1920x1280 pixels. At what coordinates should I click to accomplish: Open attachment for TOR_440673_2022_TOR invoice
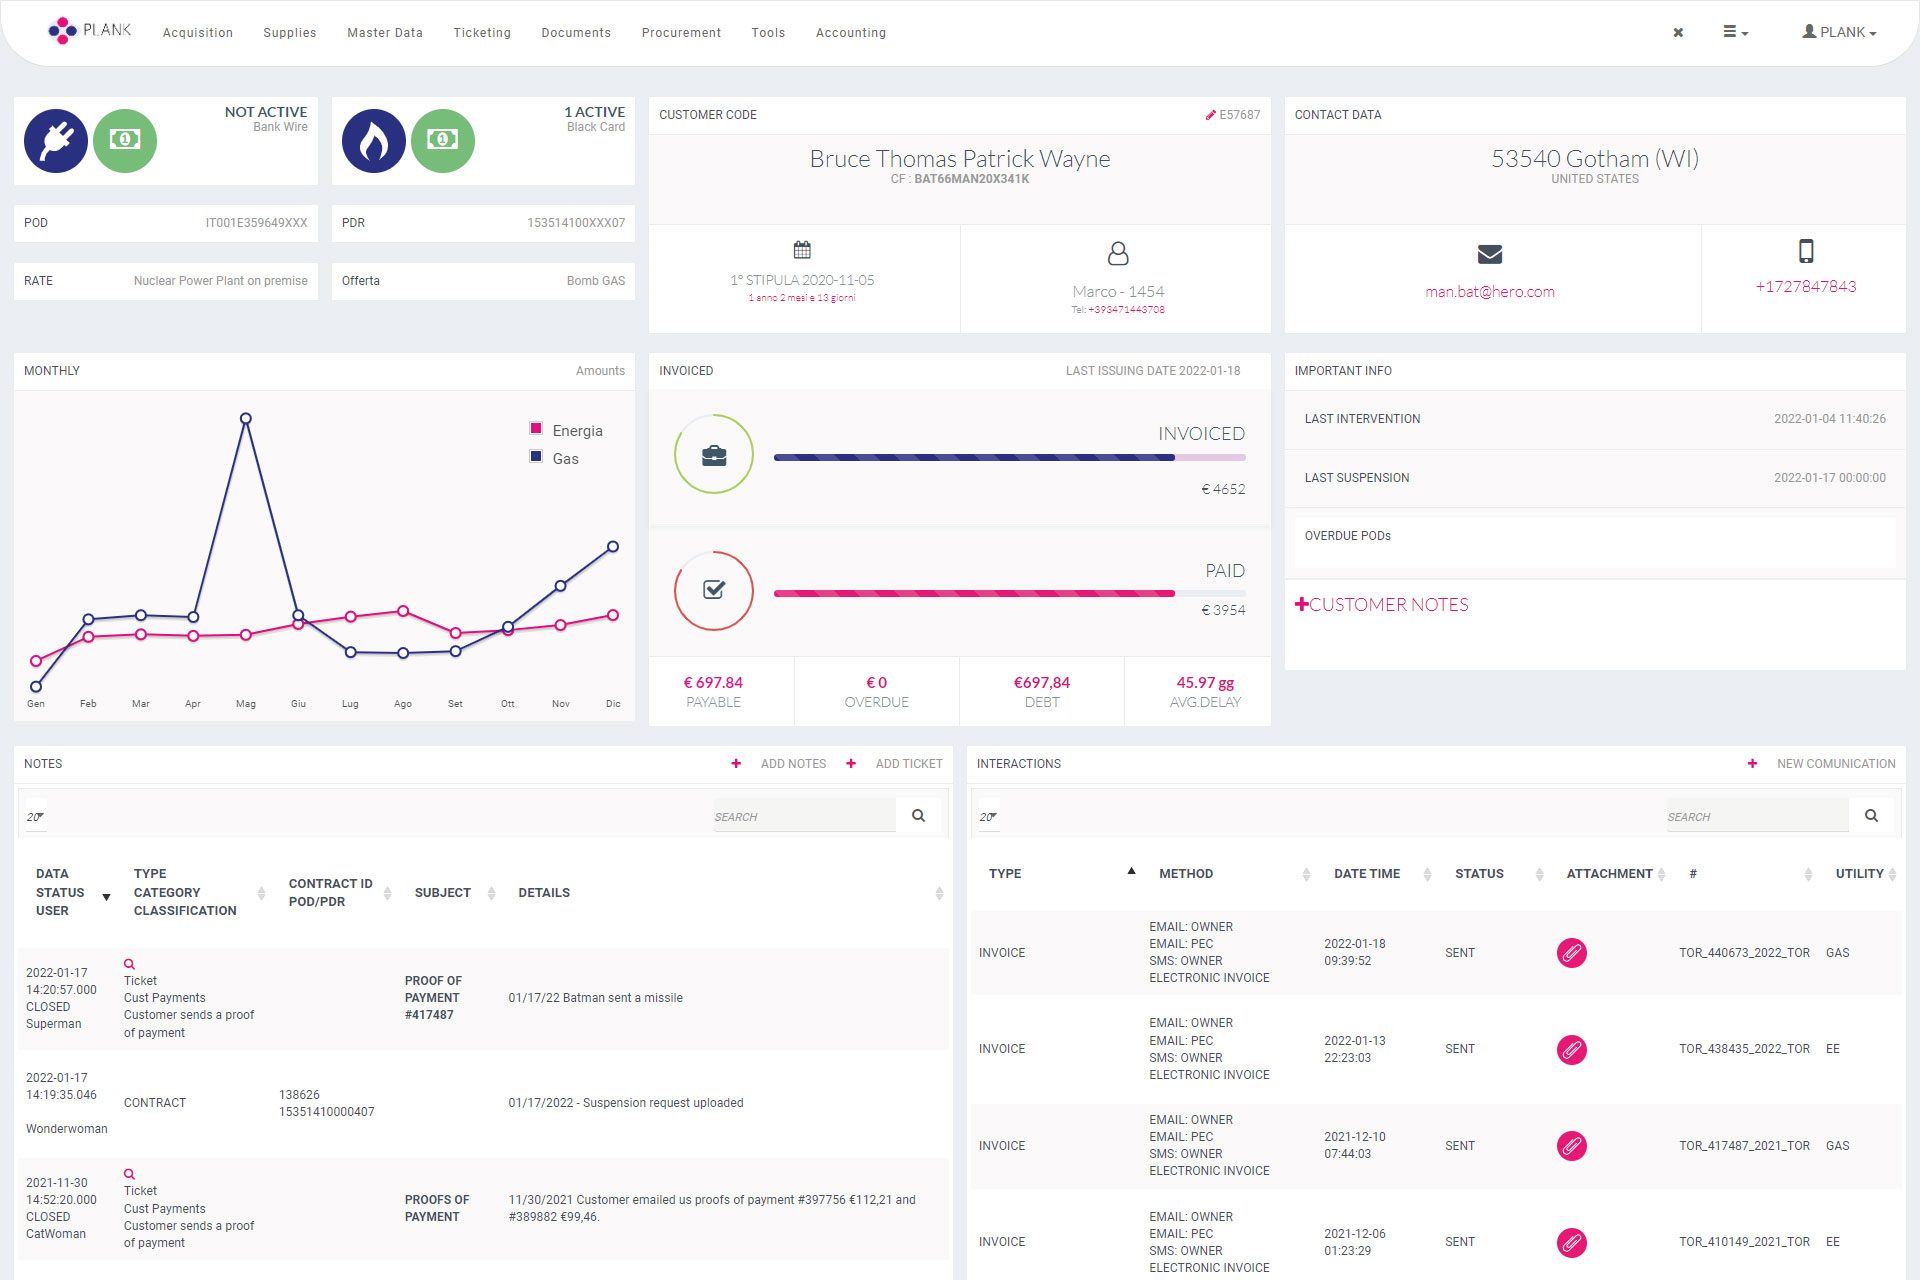click(x=1572, y=953)
